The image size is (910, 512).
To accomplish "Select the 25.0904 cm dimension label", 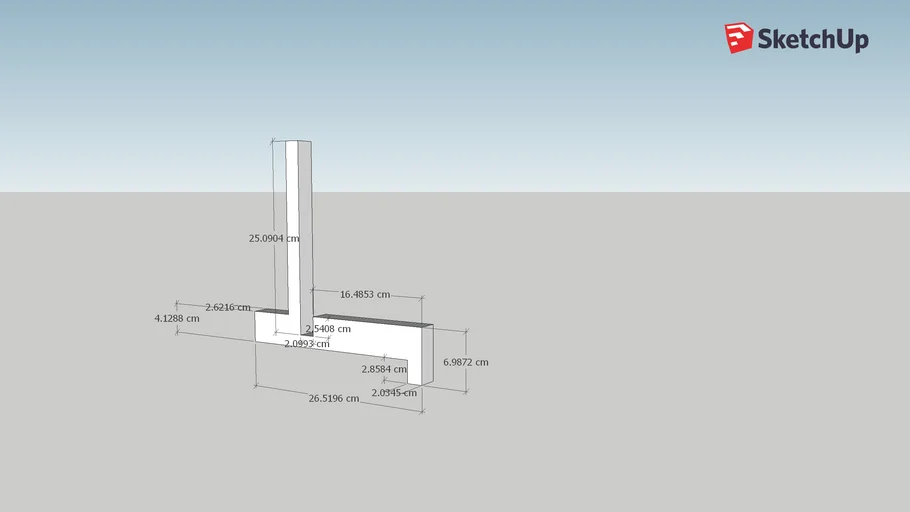I will (274, 238).
